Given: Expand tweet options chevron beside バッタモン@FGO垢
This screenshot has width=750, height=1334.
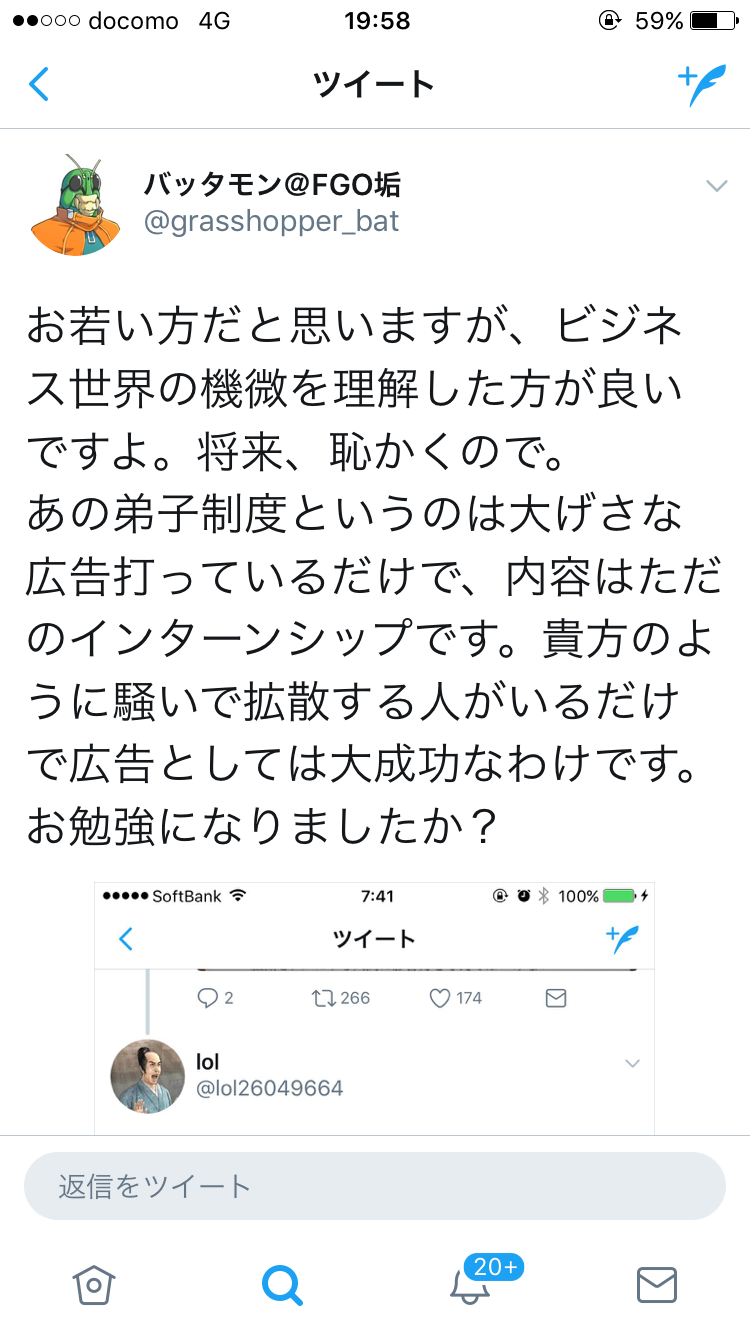Looking at the screenshot, I should coord(716,186).
